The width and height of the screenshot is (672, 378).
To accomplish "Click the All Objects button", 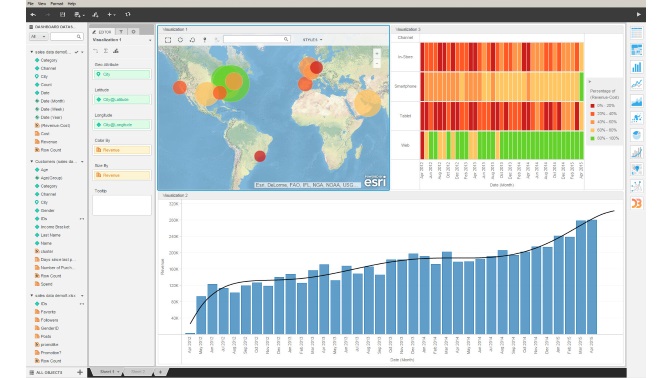I will (x=46, y=372).
